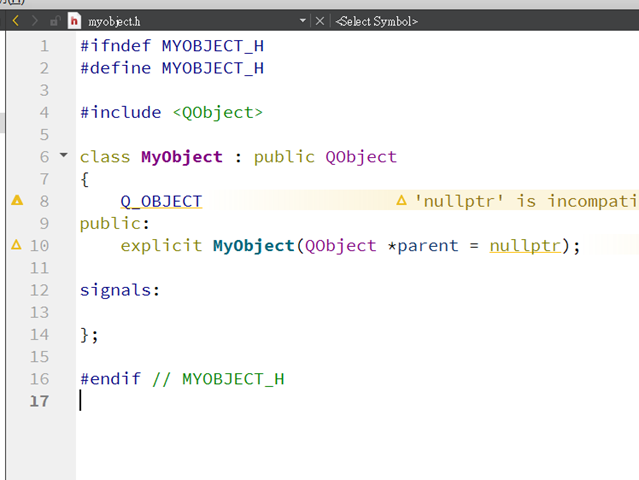This screenshot has height=480, width=639.
Task: Click the Q_OBJECT macro on line 8
Action: point(161,201)
